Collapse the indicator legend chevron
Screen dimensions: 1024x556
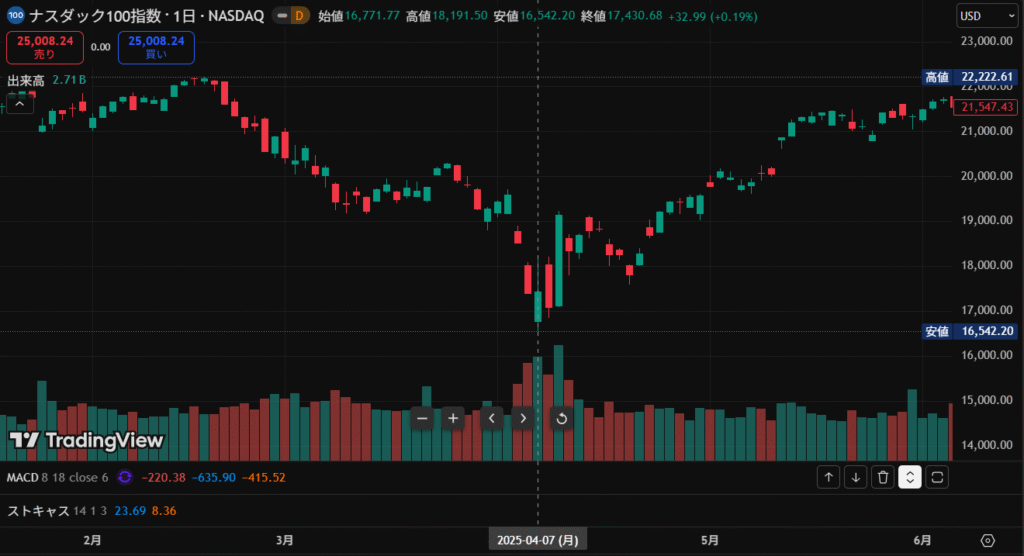click(x=19, y=102)
